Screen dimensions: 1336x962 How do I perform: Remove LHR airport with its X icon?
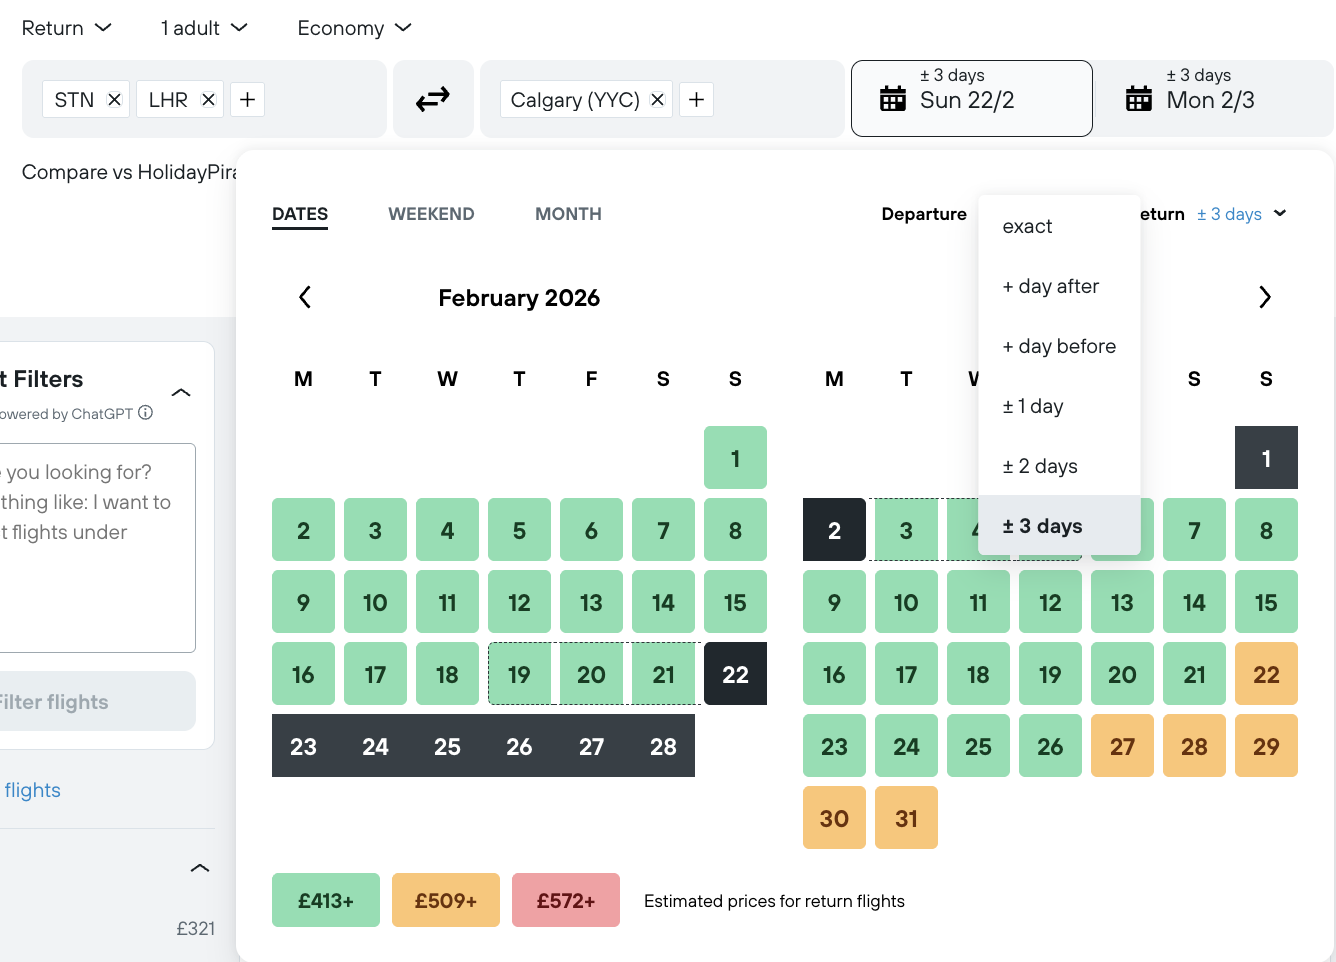208,100
